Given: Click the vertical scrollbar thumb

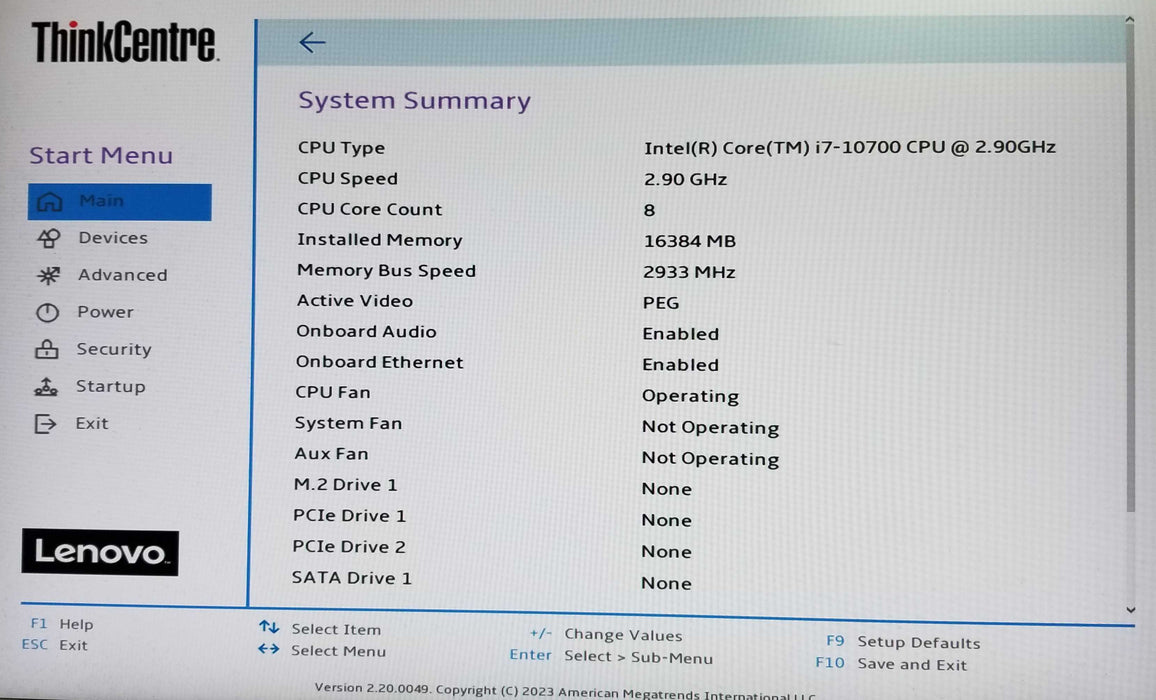Looking at the screenshot, I should 1131,269.
